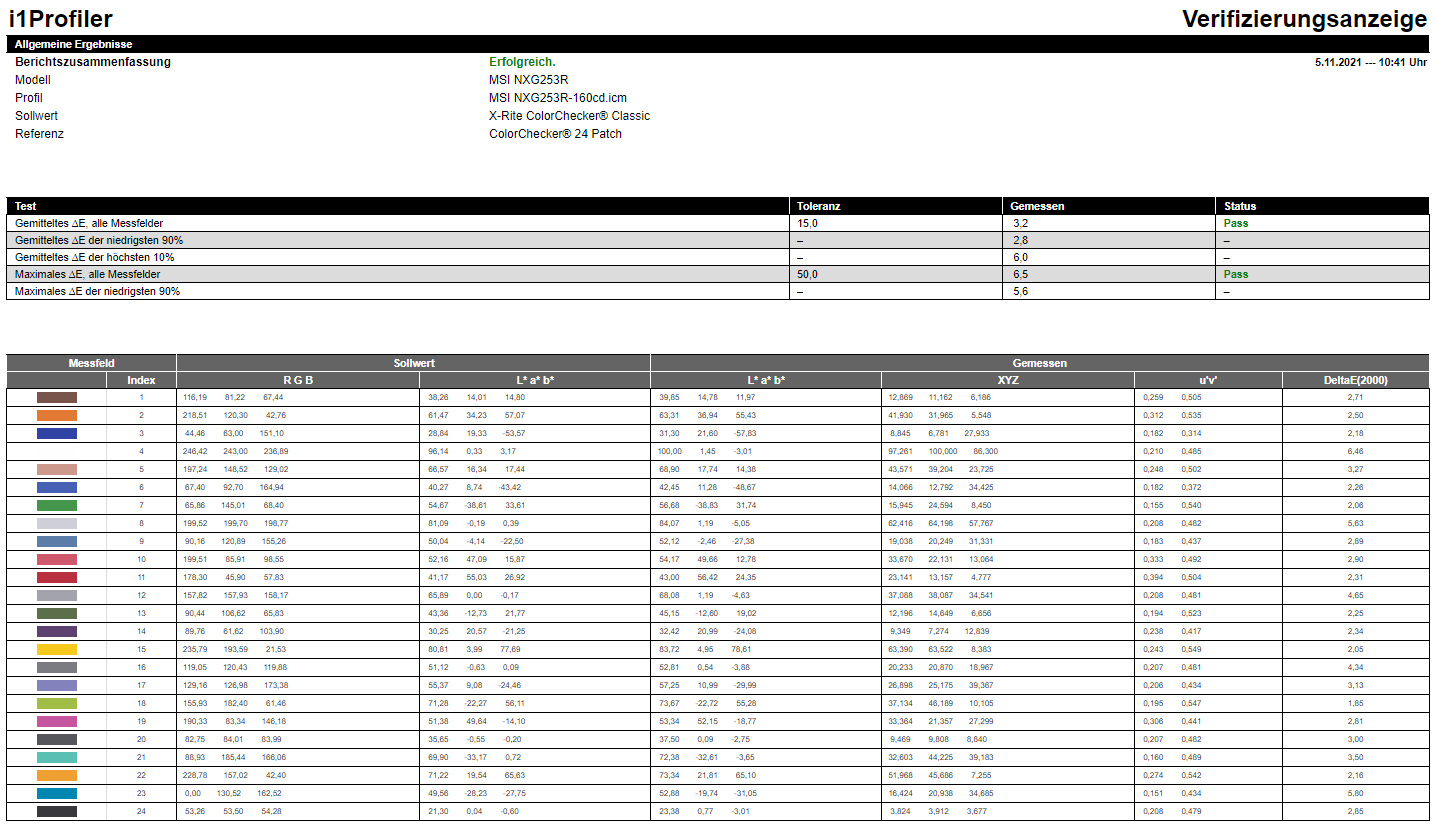Select the green swatch for index 7
Viewport: 1437px width, 828px height.
(x=57, y=505)
